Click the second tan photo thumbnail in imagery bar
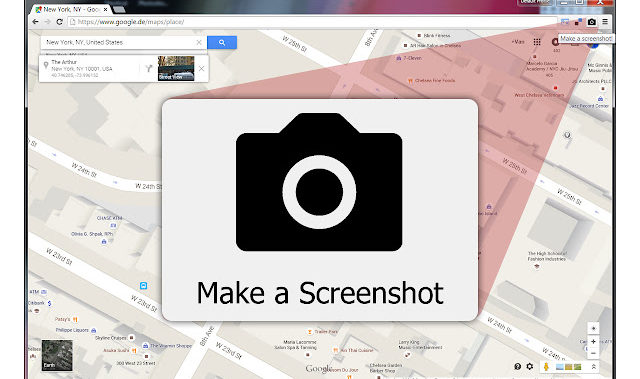This screenshot has height=379, width=640. coord(569,367)
